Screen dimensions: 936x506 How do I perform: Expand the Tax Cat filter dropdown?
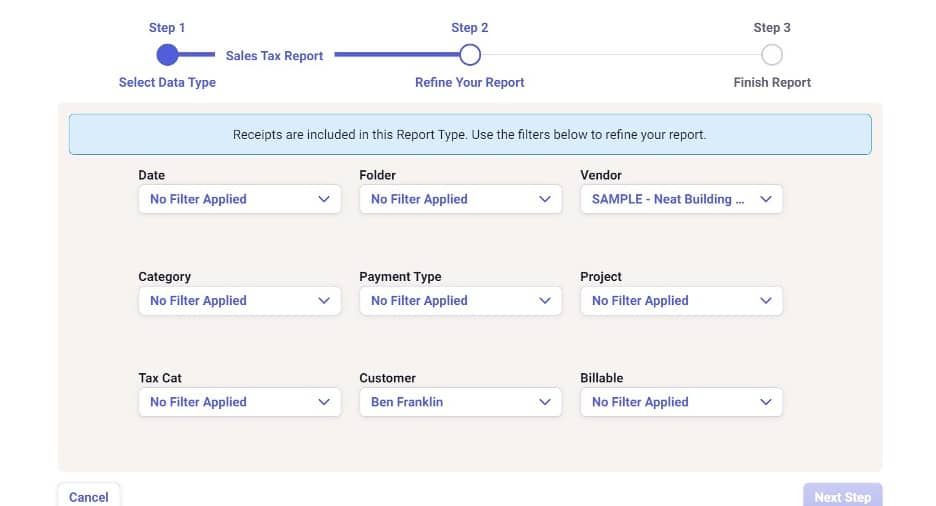point(239,402)
